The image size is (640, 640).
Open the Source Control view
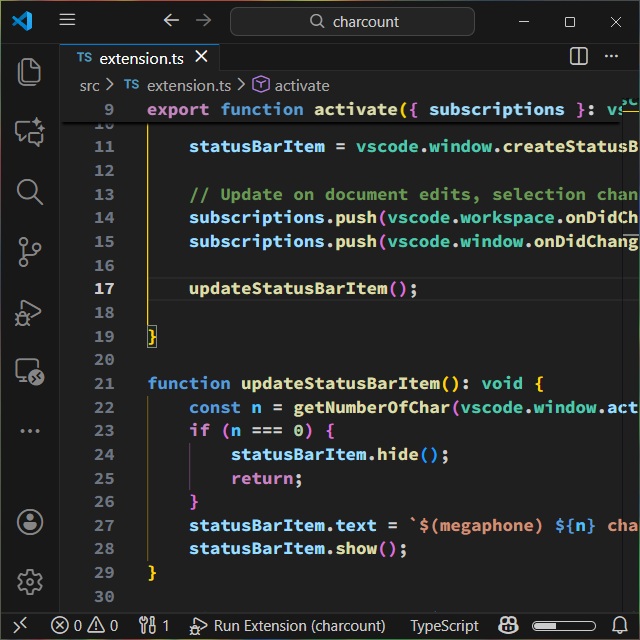coord(29,253)
